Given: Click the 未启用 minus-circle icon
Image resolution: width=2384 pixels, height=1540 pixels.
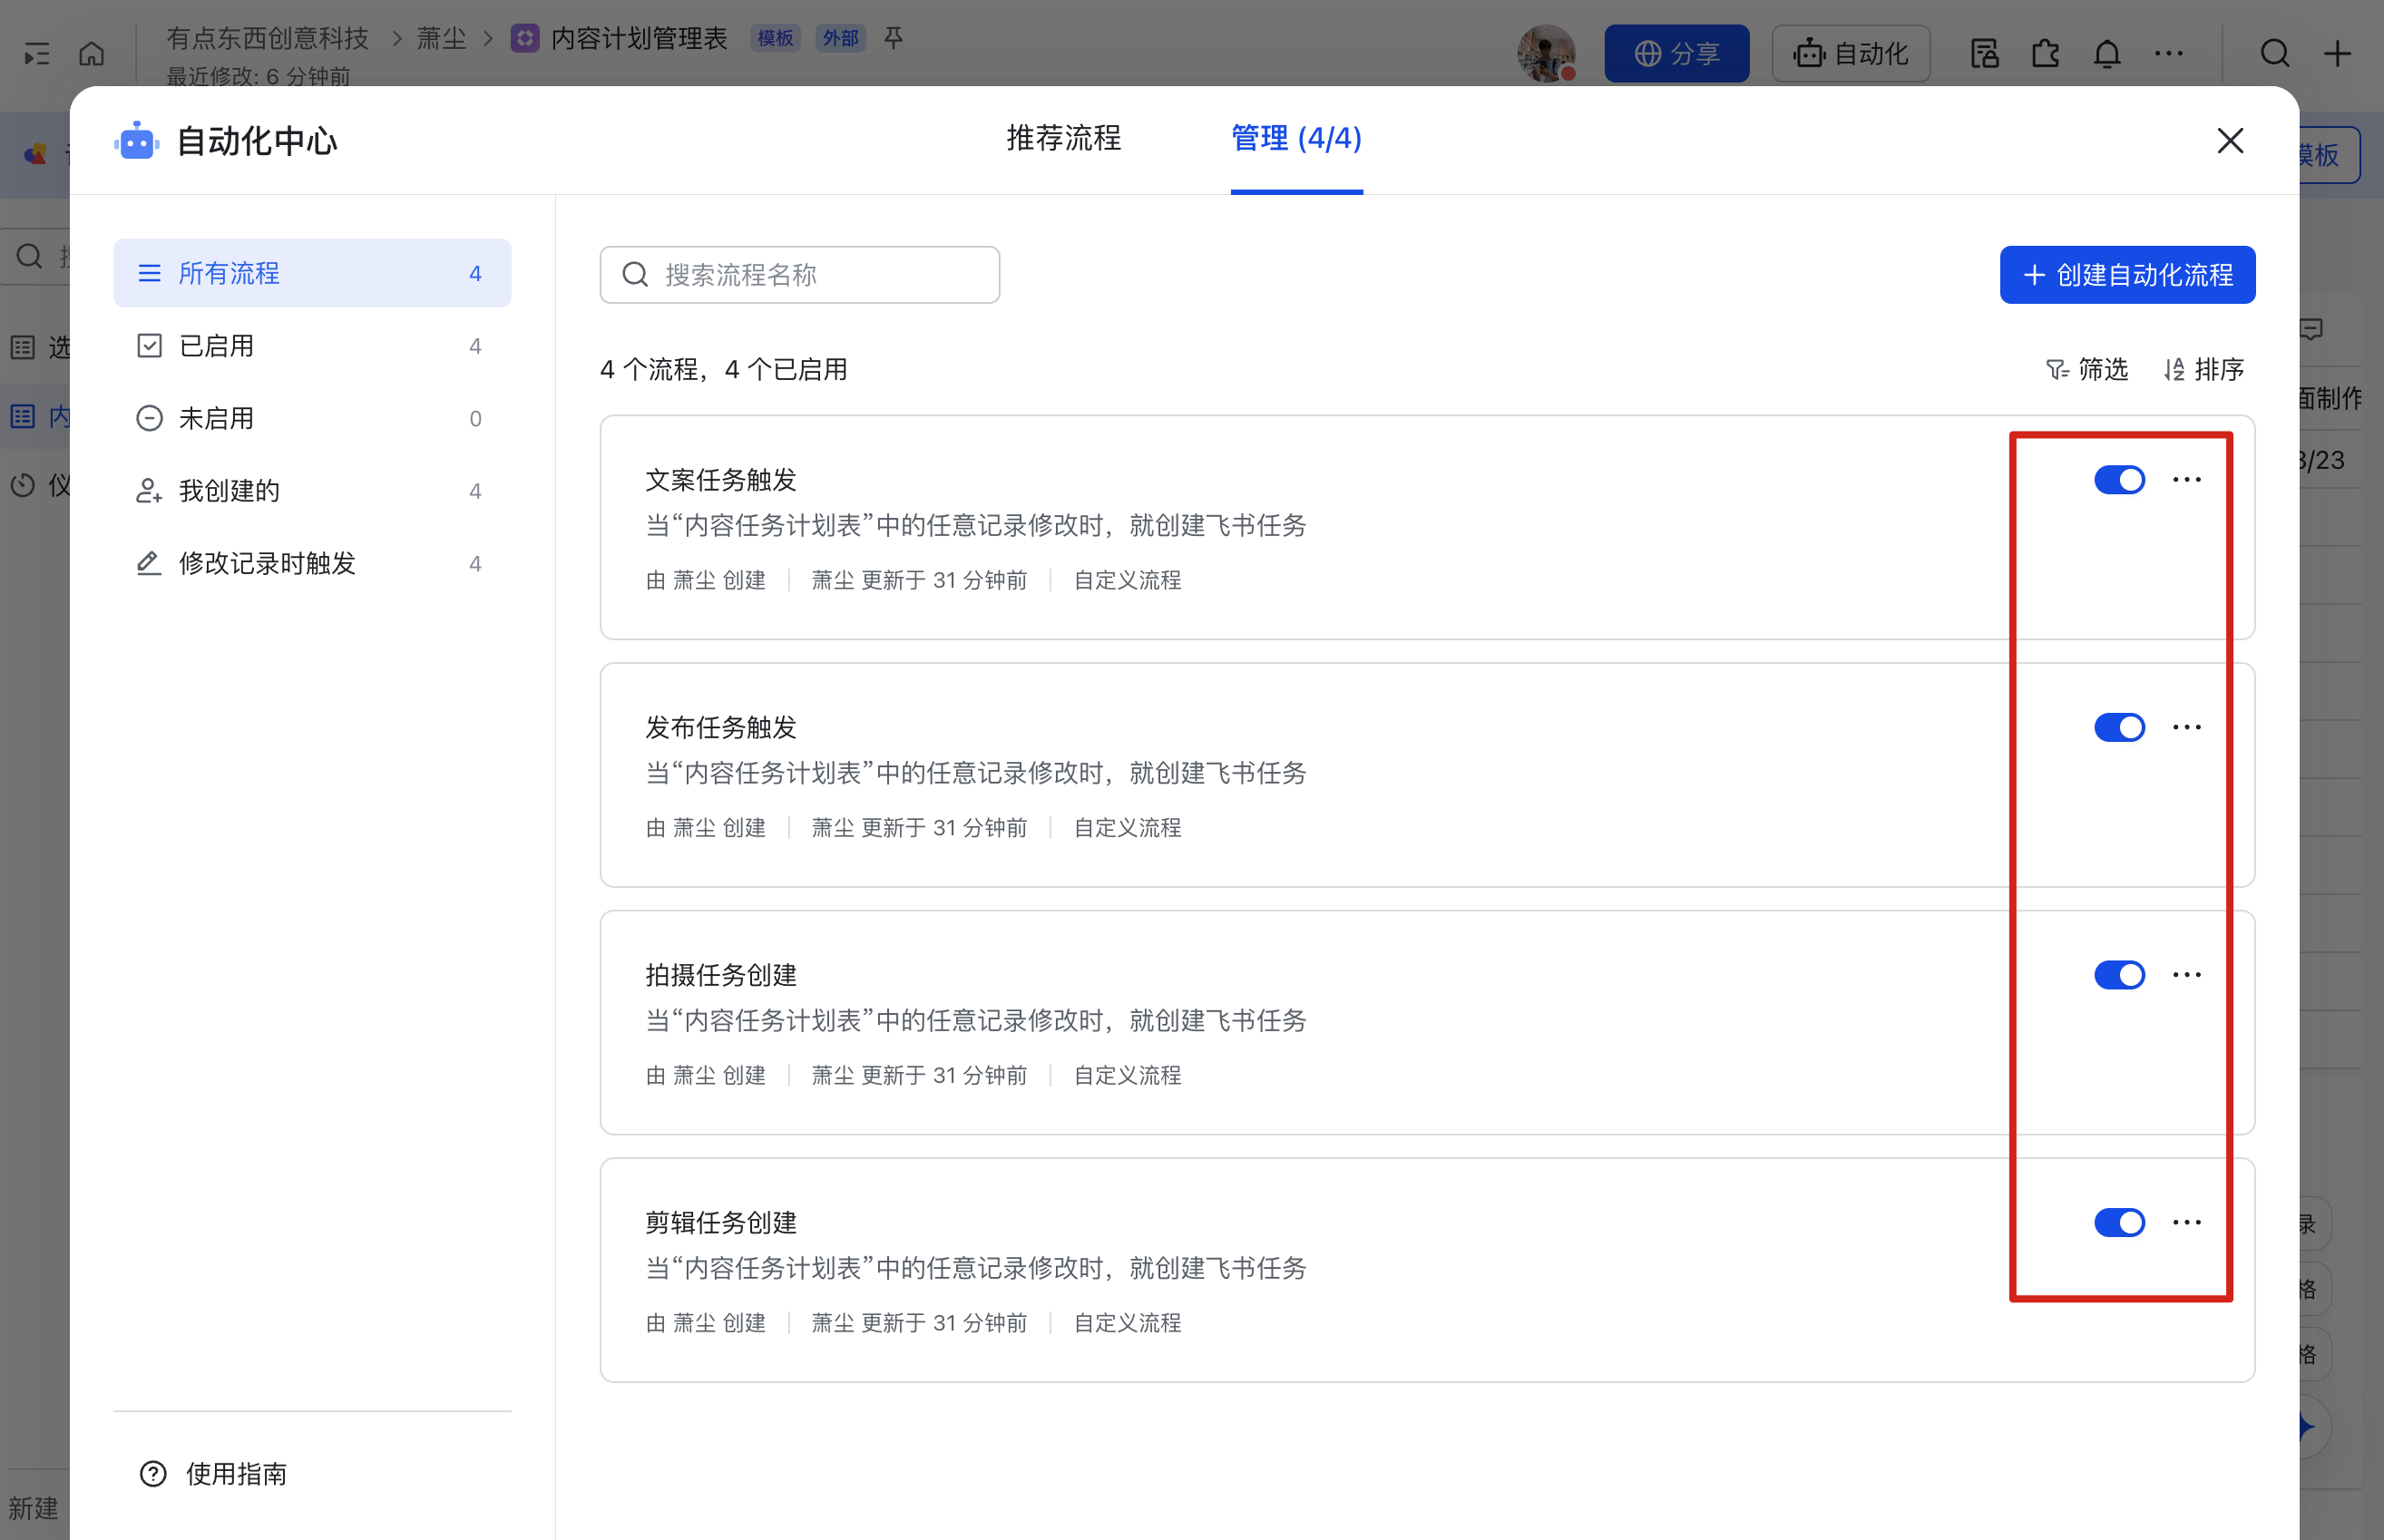Looking at the screenshot, I should tap(149, 418).
